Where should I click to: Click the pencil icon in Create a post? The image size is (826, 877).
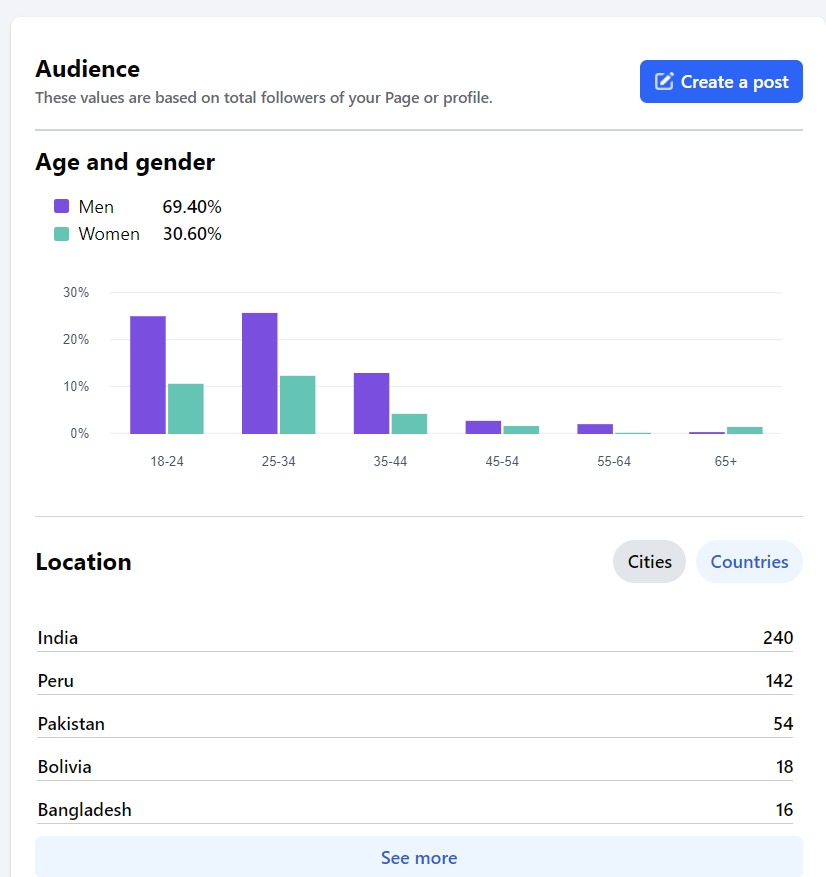(664, 82)
